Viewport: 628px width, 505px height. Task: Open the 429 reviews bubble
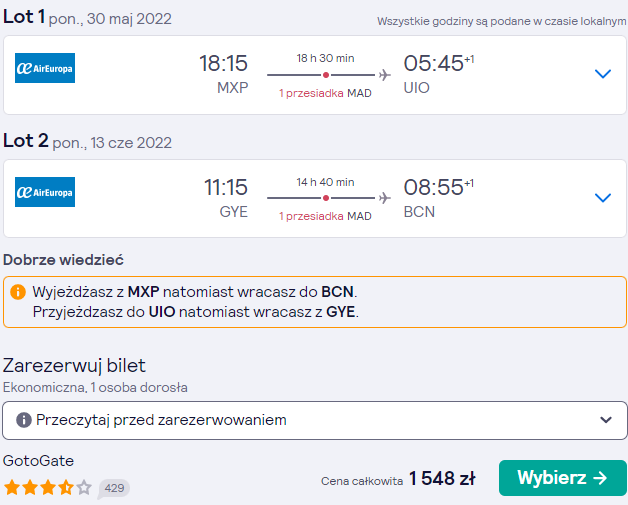click(x=114, y=488)
